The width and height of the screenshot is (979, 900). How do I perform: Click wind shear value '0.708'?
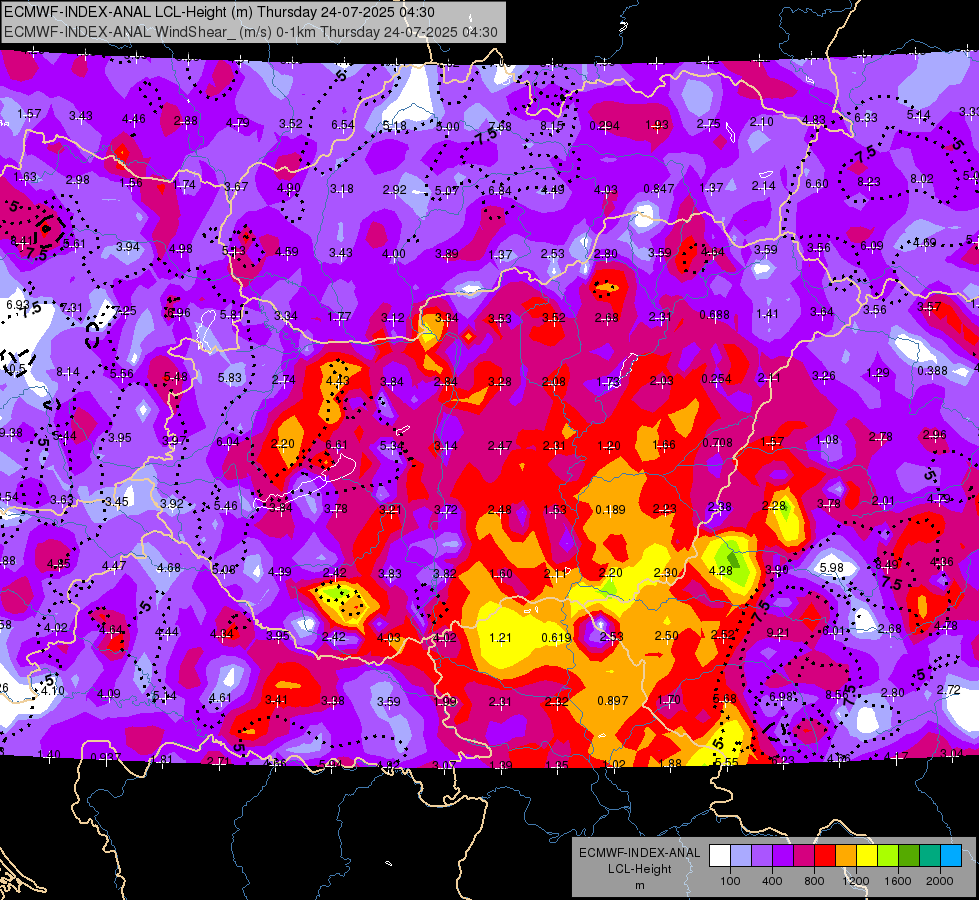click(x=717, y=443)
